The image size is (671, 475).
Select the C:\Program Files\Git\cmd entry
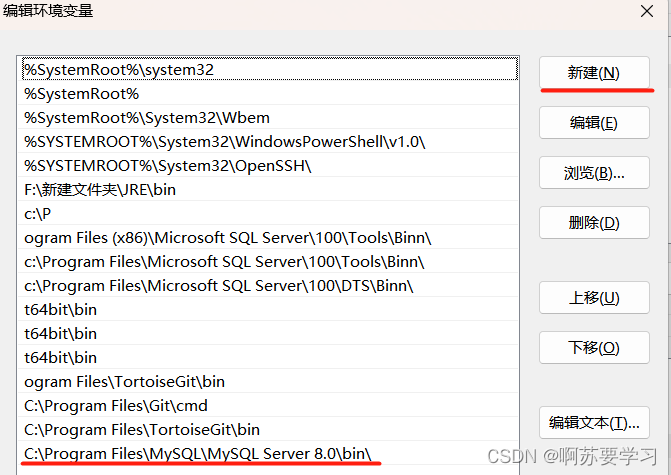click(268, 405)
